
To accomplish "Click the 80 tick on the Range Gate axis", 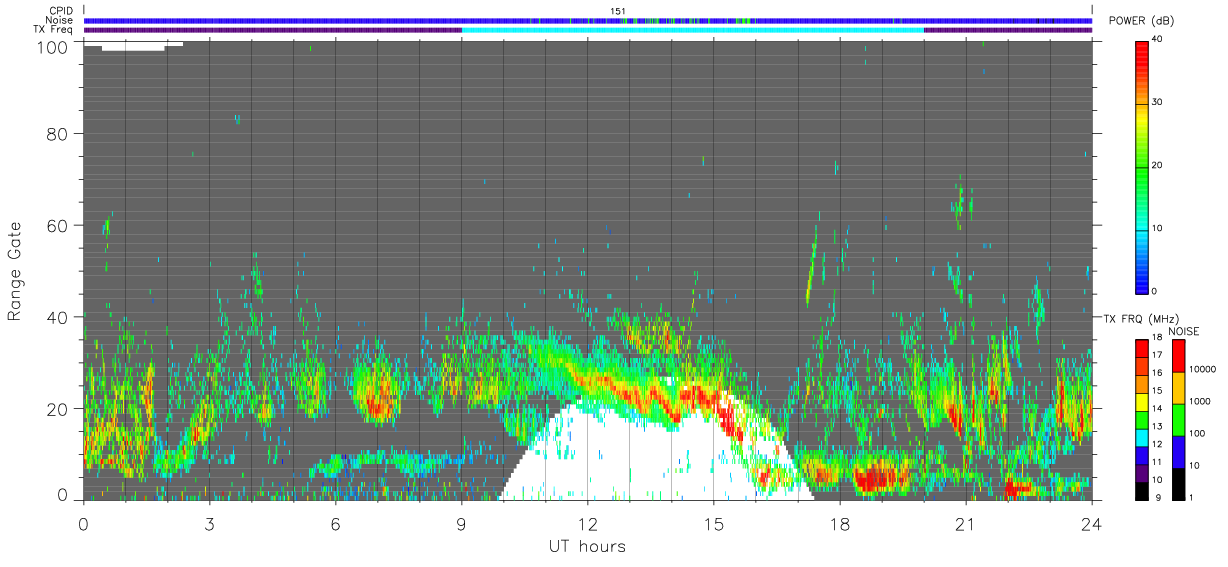I will coord(56,133).
